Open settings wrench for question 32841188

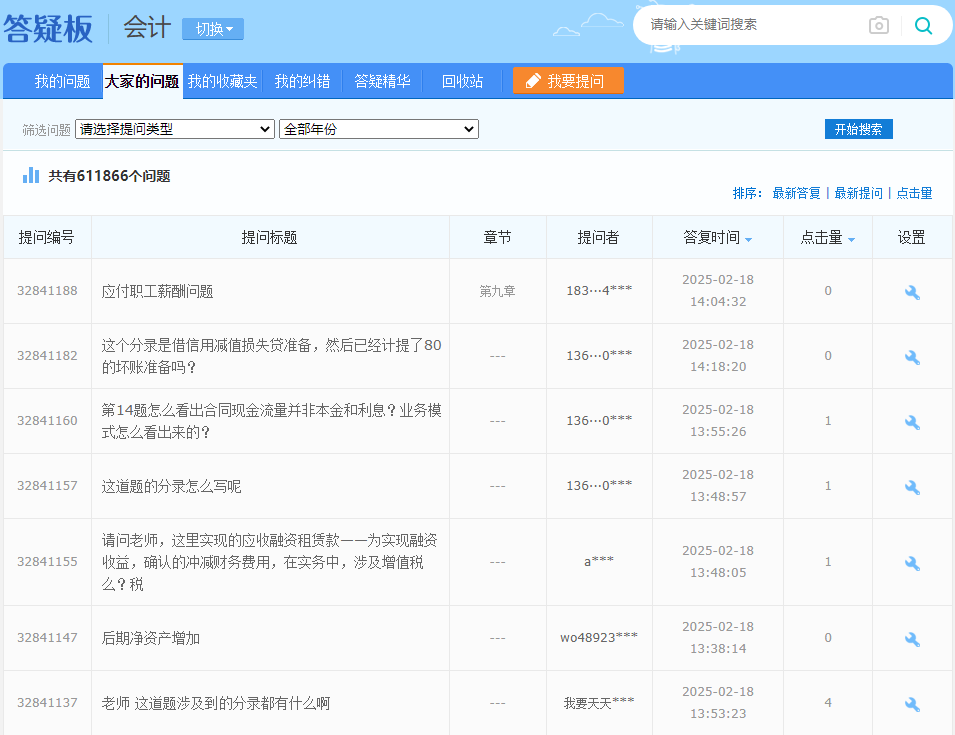911,291
